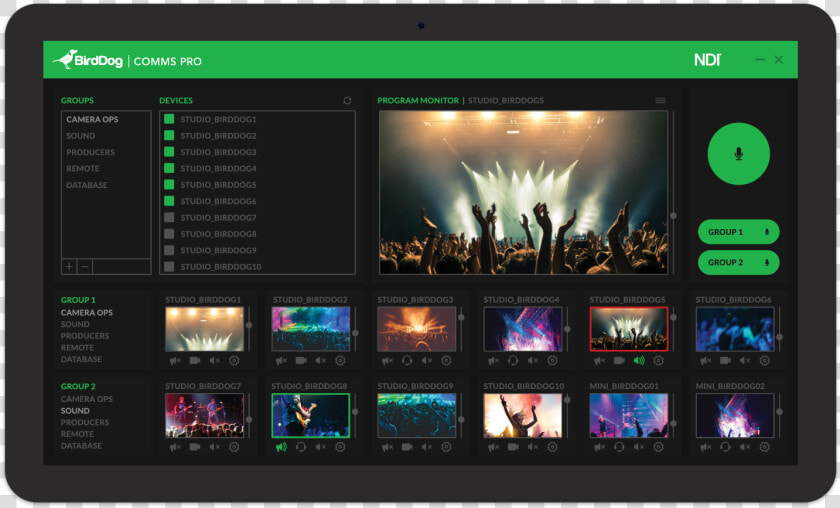Image resolution: width=840 pixels, height=508 pixels.
Task: Talk to GROUP 1 button
Action: click(x=738, y=232)
